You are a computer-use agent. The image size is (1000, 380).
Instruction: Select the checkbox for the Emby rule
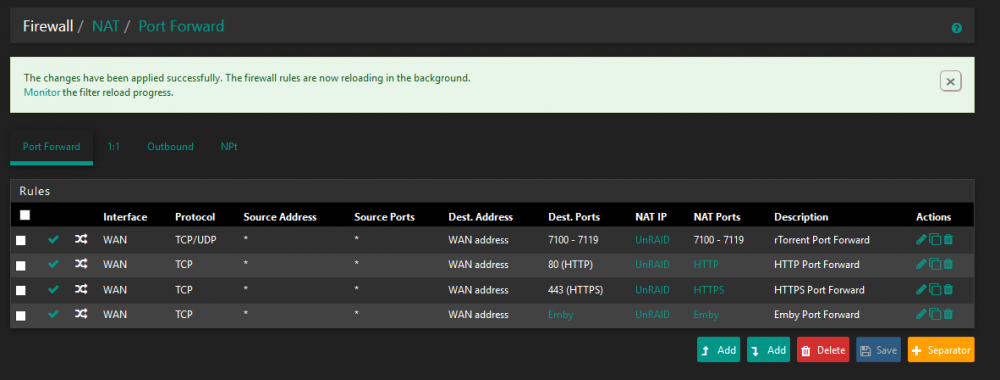(x=21, y=316)
